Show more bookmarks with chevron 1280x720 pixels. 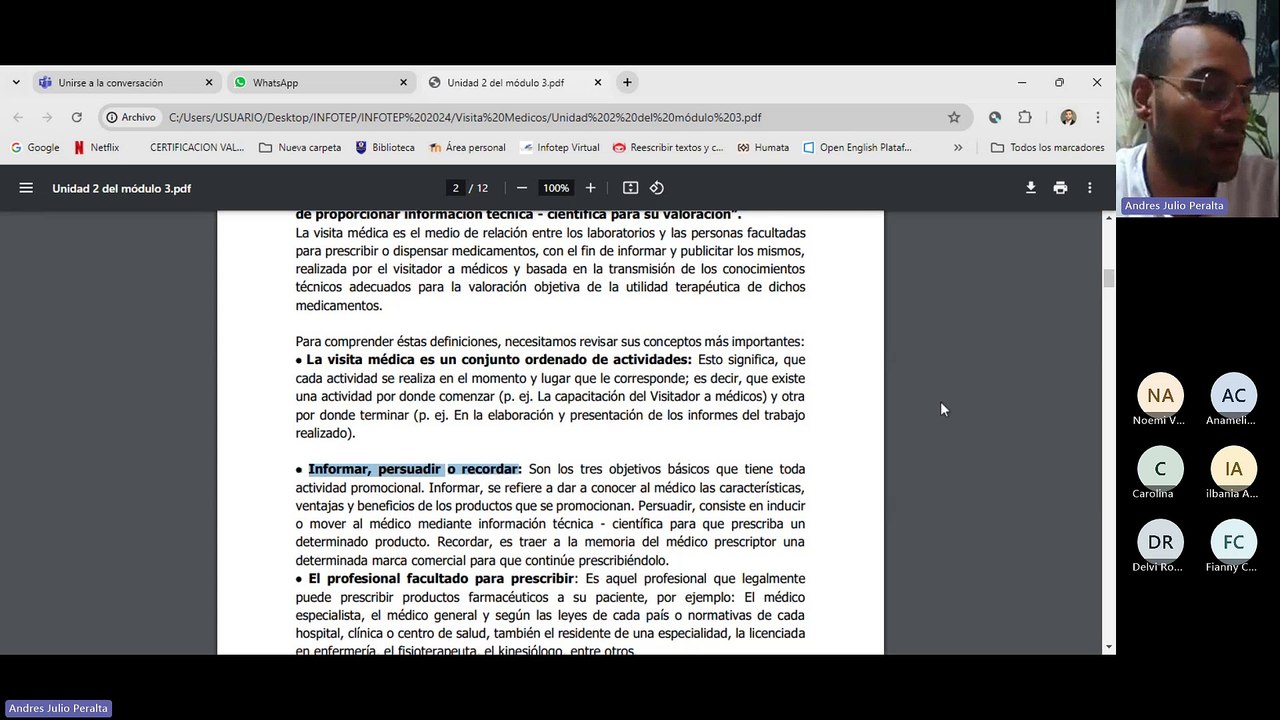(958, 147)
